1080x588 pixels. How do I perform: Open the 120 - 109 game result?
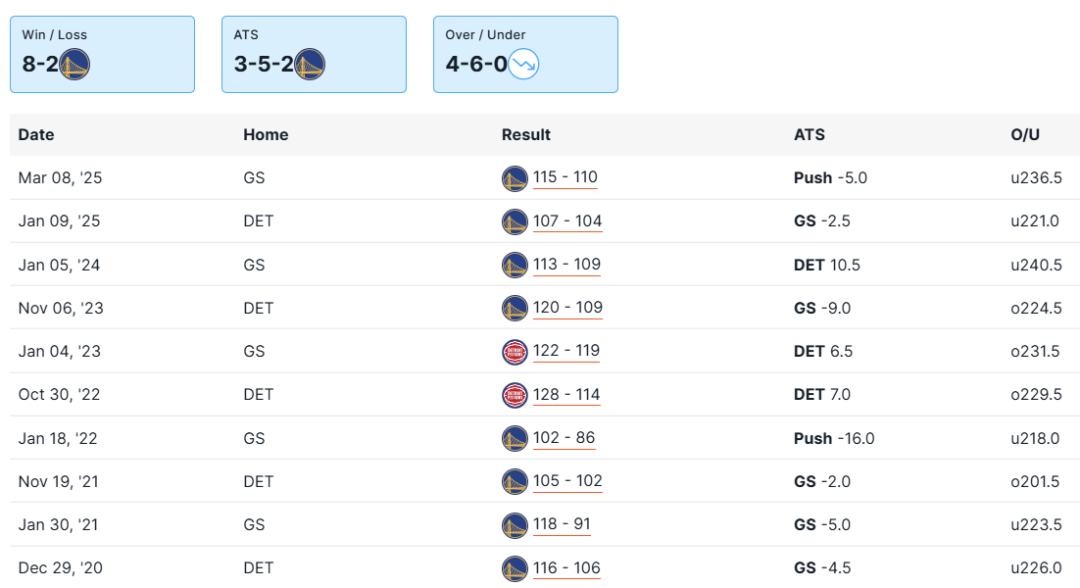(568, 308)
